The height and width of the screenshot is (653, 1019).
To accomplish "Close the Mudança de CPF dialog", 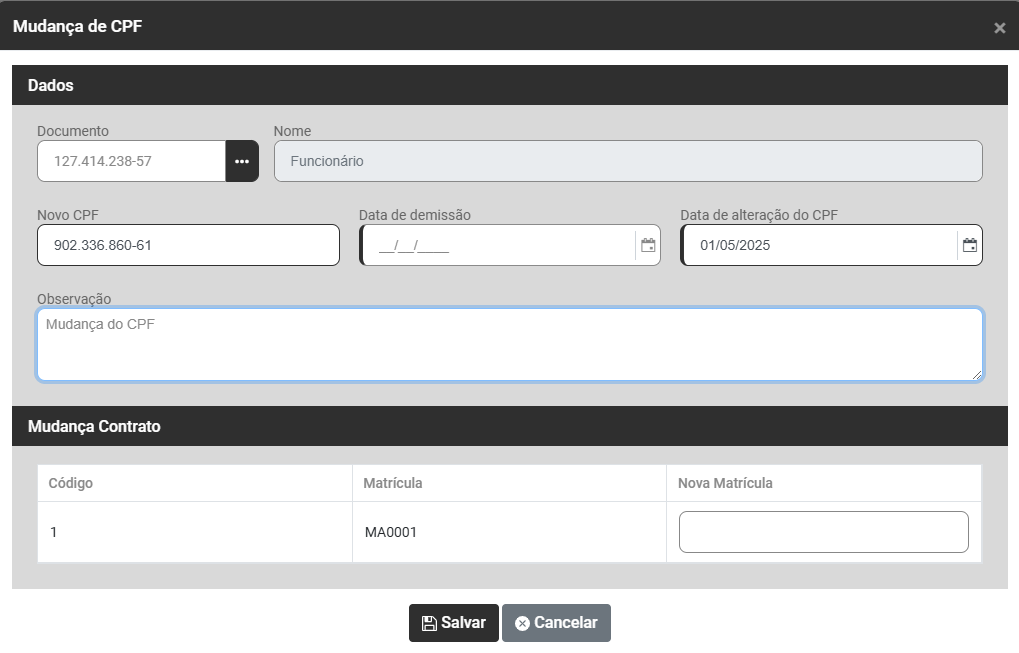I will pyautogui.click(x=1000, y=28).
